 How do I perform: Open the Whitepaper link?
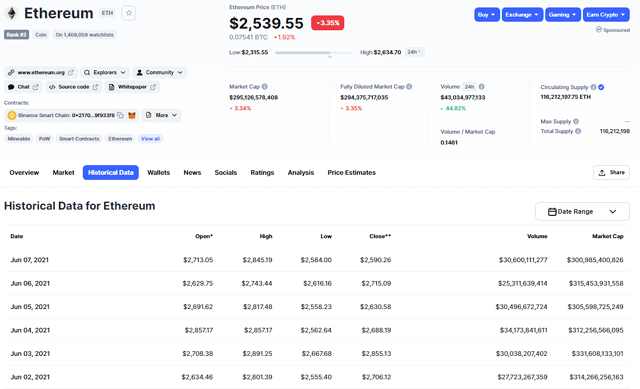[132, 87]
